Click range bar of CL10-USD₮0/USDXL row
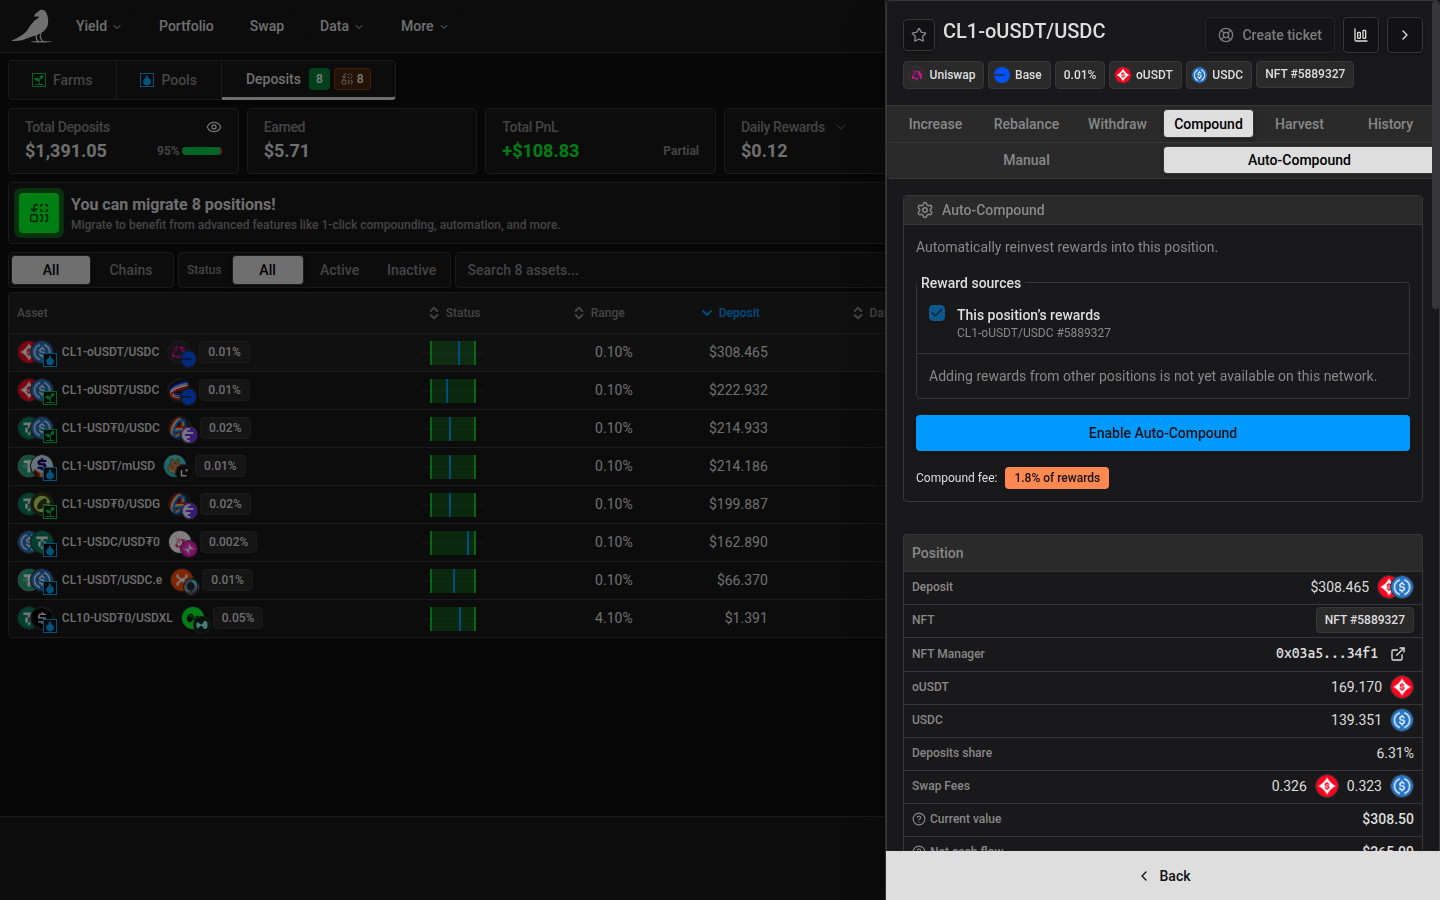The width and height of the screenshot is (1440, 900). click(x=453, y=618)
